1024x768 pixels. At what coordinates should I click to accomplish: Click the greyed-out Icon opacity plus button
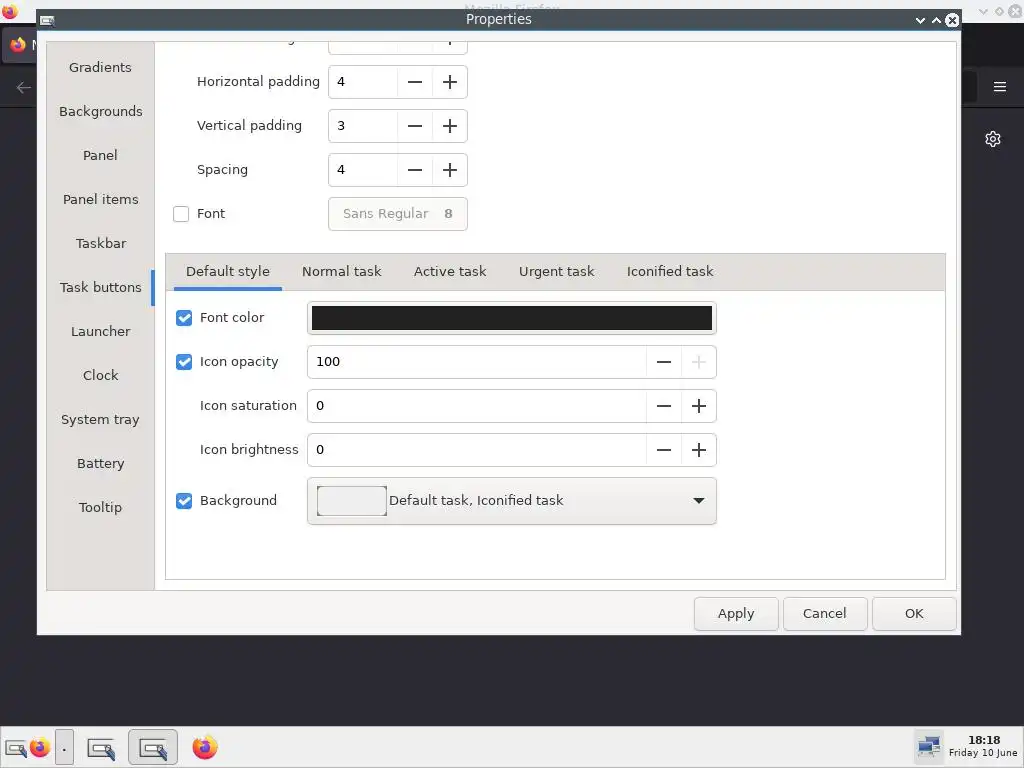[699, 362]
